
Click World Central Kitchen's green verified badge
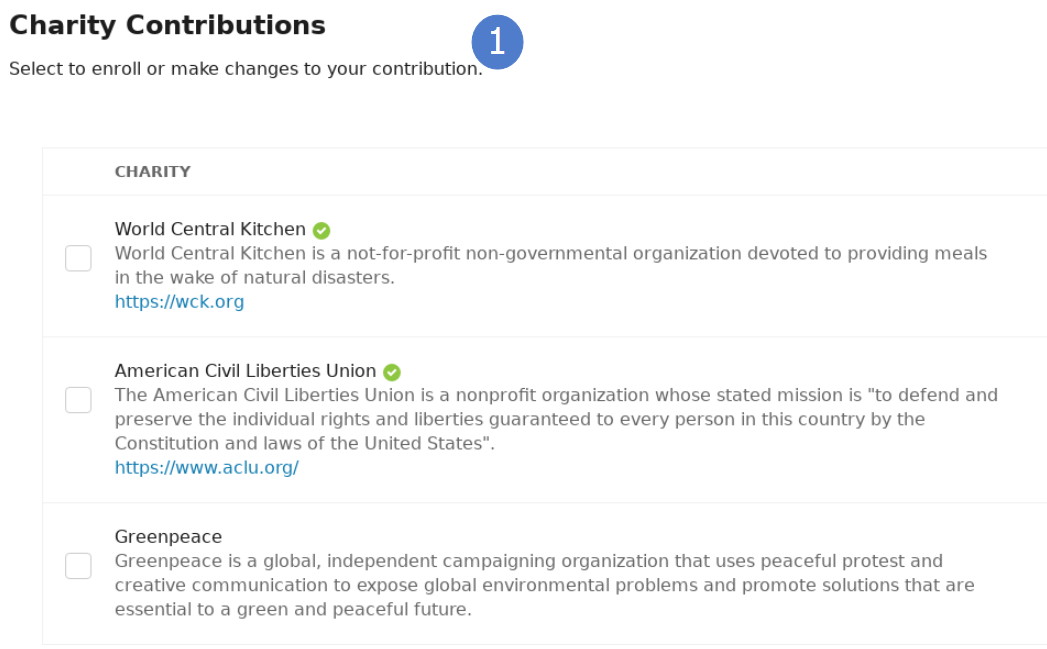tap(321, 230)
